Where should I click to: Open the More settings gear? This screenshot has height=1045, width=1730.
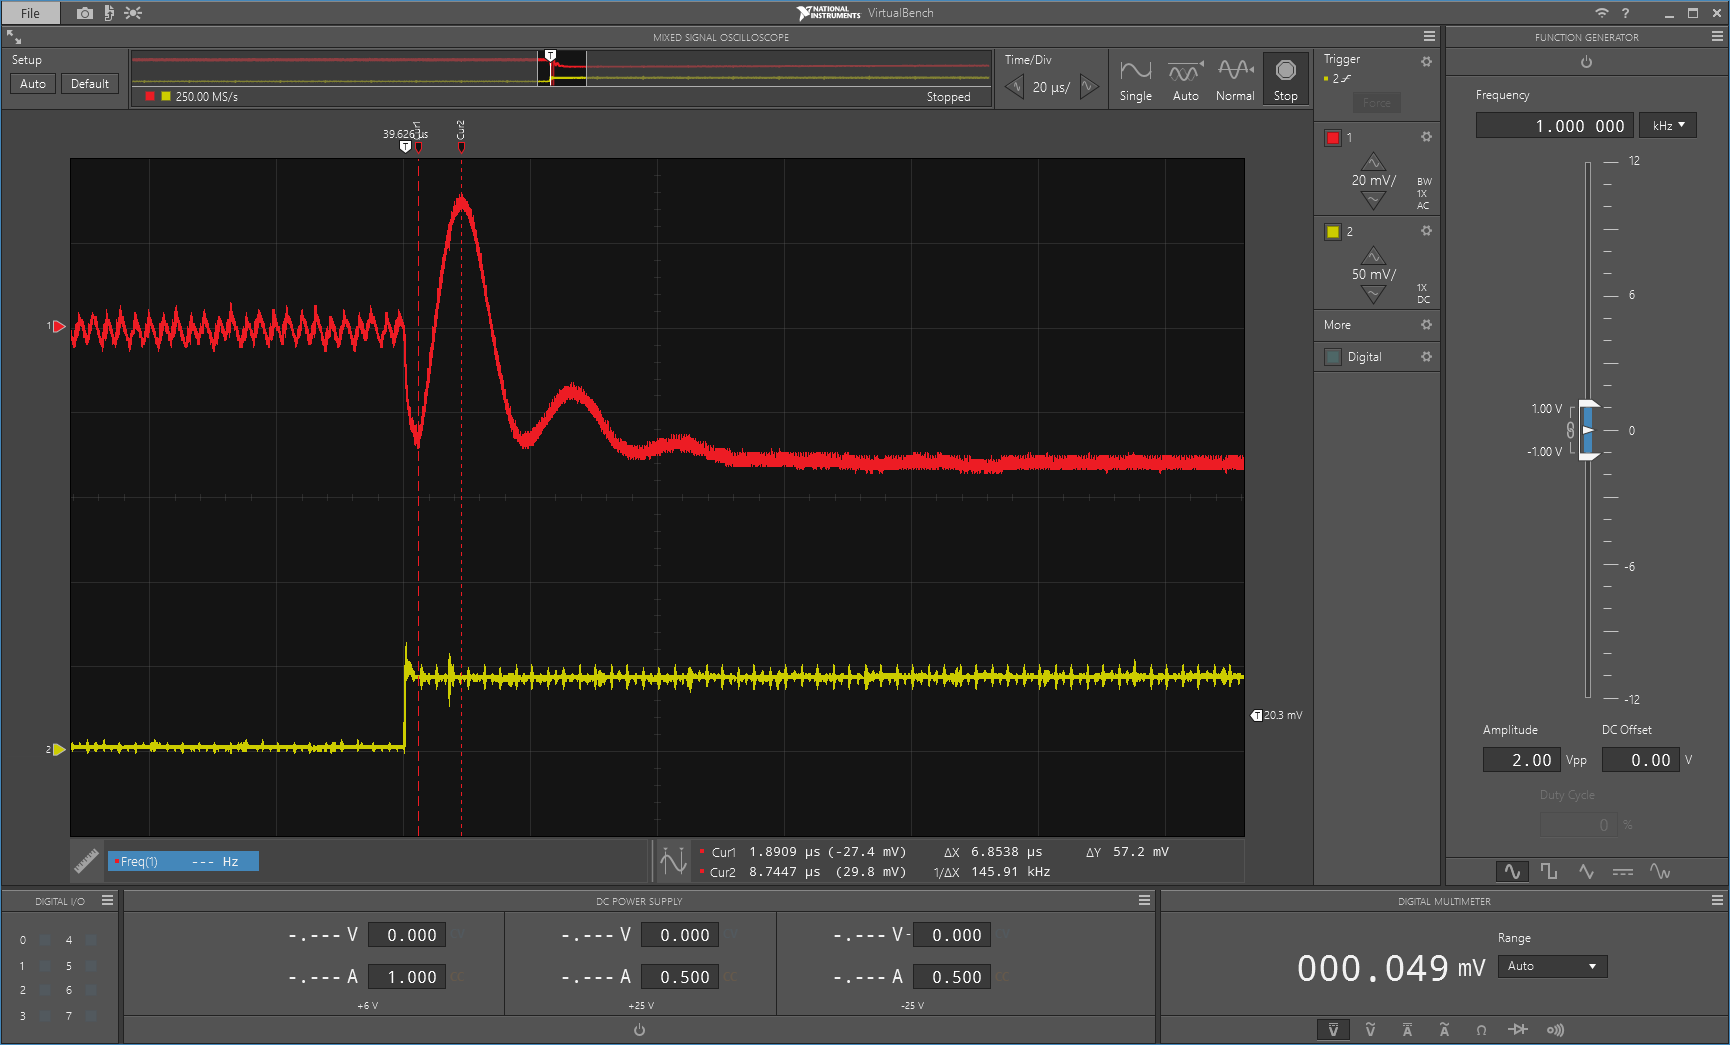(1426, 324)
